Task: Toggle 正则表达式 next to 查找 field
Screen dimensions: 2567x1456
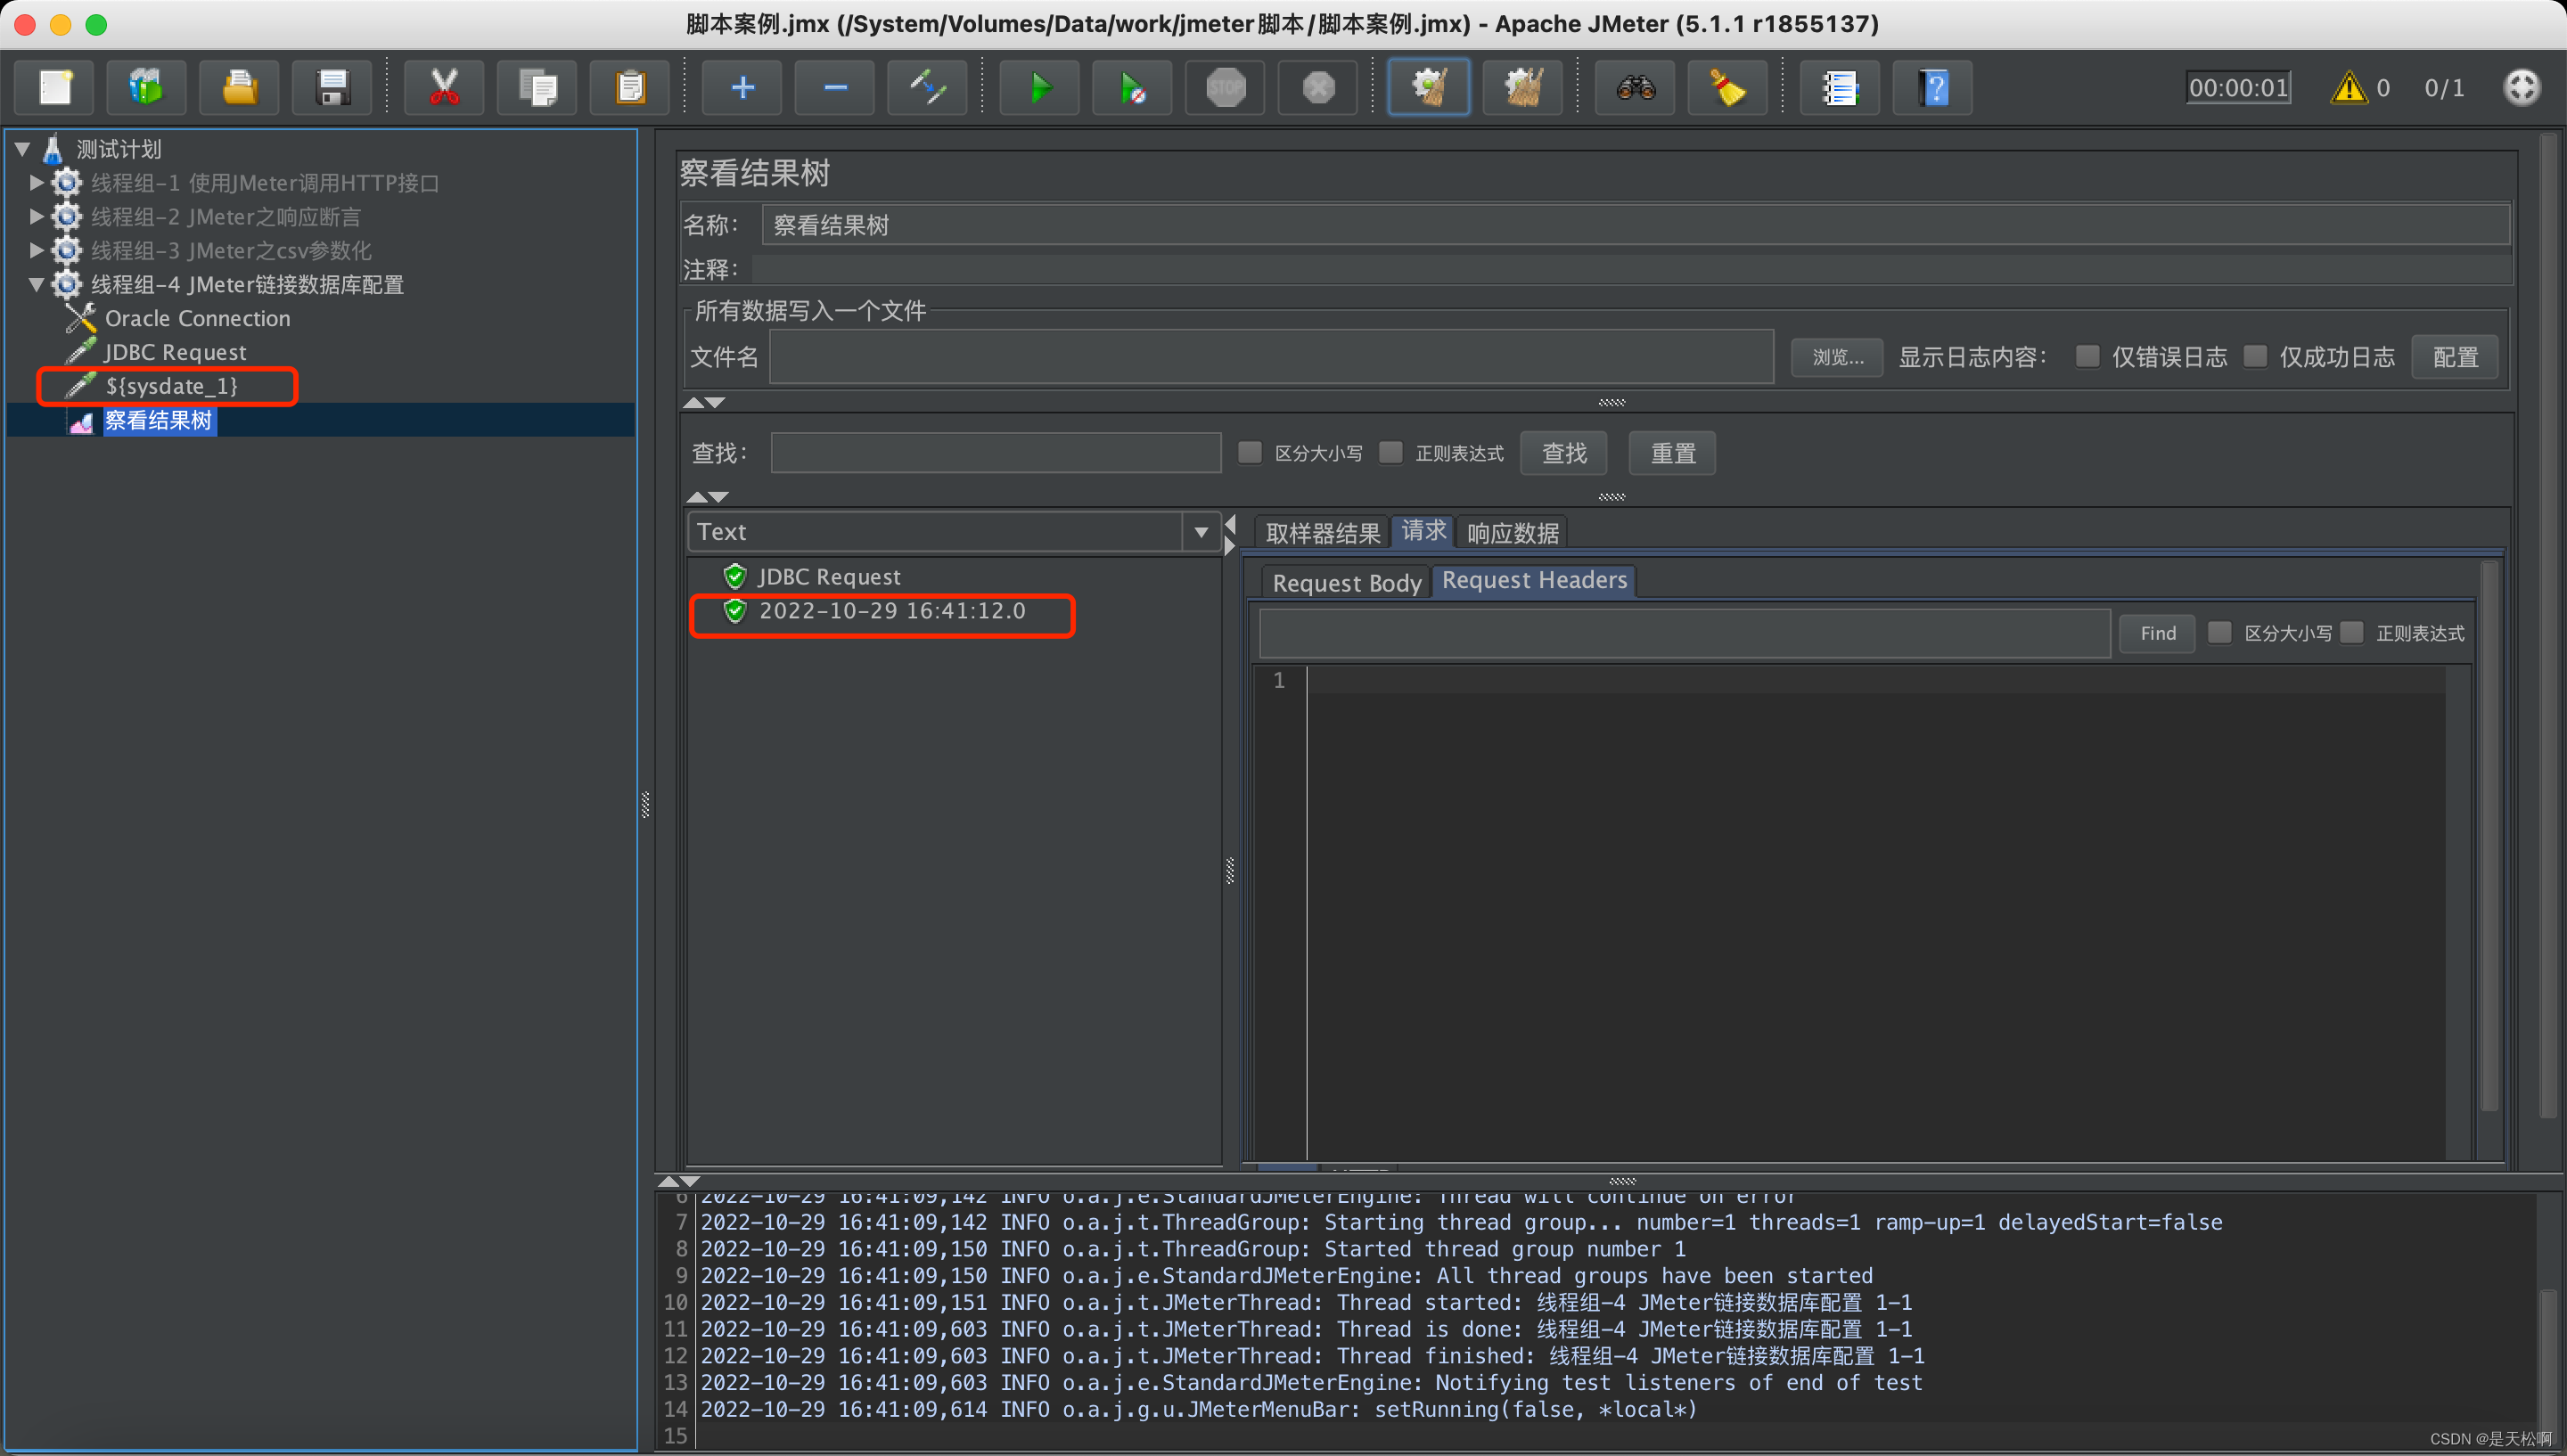Action: click(x=1391, y=452)
